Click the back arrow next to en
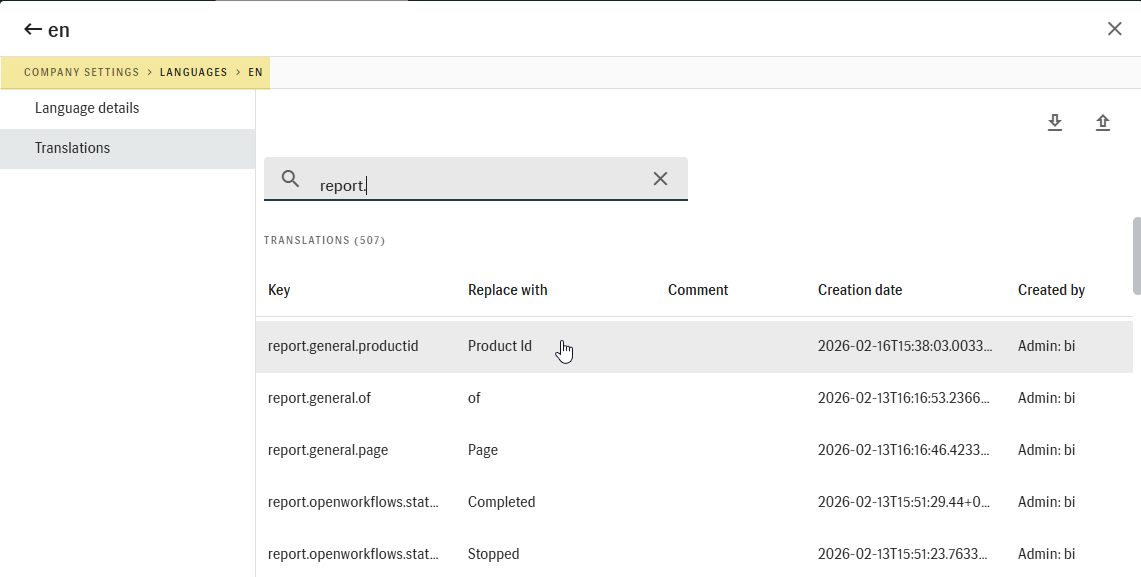Image resolution: width=1141 pixels, height=577 pixels. tap(32, 30)
